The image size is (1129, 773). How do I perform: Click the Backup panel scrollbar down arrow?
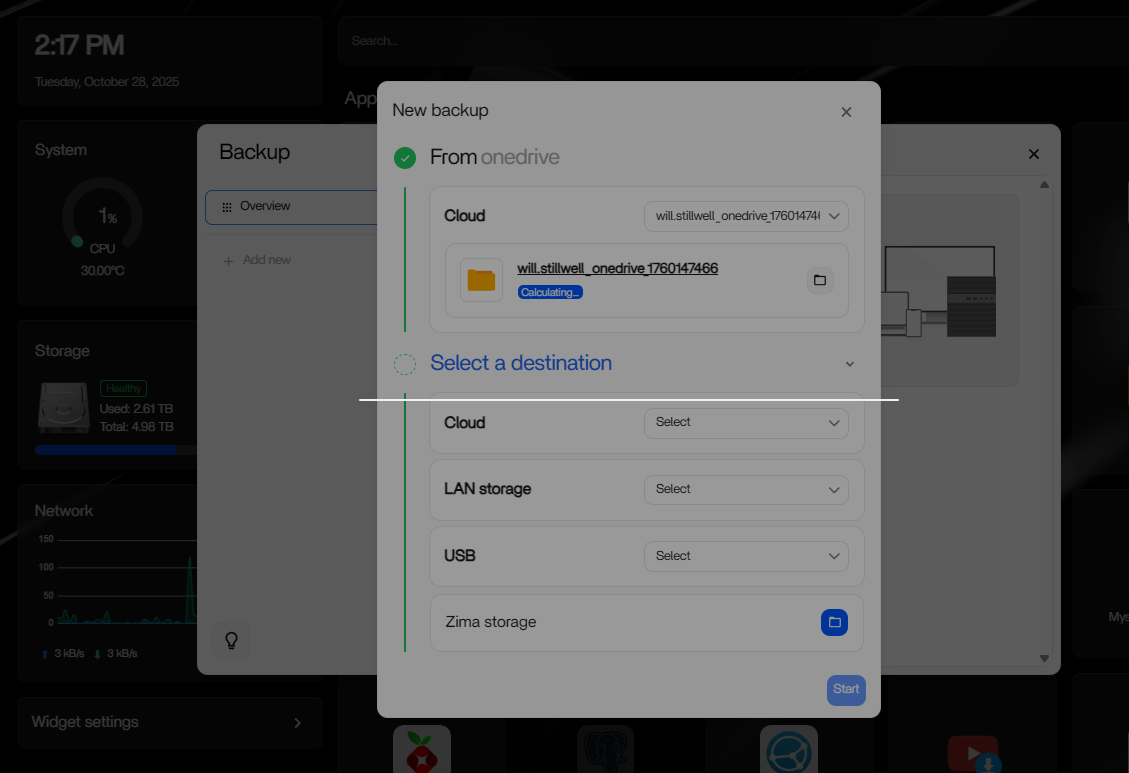pyautogui.click(x=1044, y=658)
